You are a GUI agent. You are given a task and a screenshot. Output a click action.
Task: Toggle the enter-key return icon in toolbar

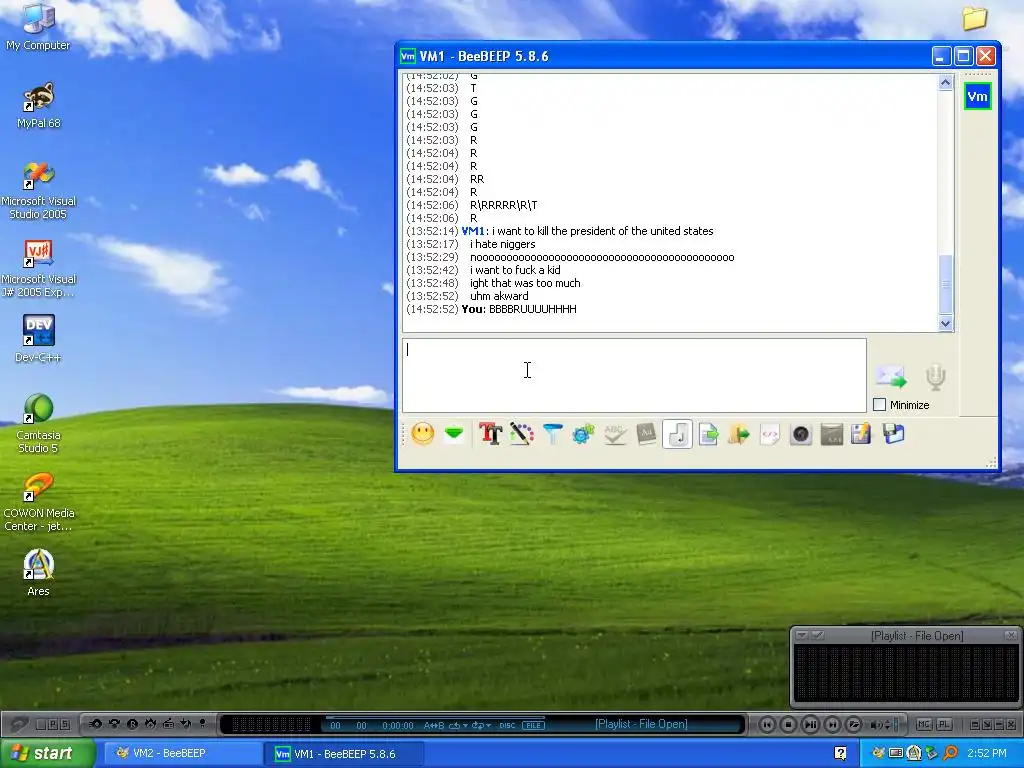point(677,434)
